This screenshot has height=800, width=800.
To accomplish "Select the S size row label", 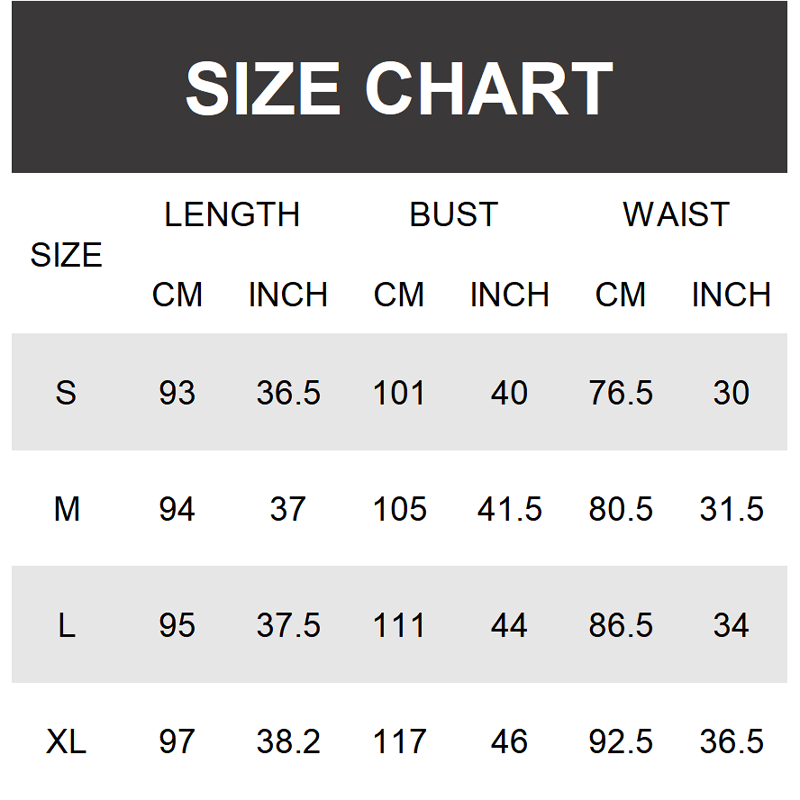I will (x=66, y=393).
